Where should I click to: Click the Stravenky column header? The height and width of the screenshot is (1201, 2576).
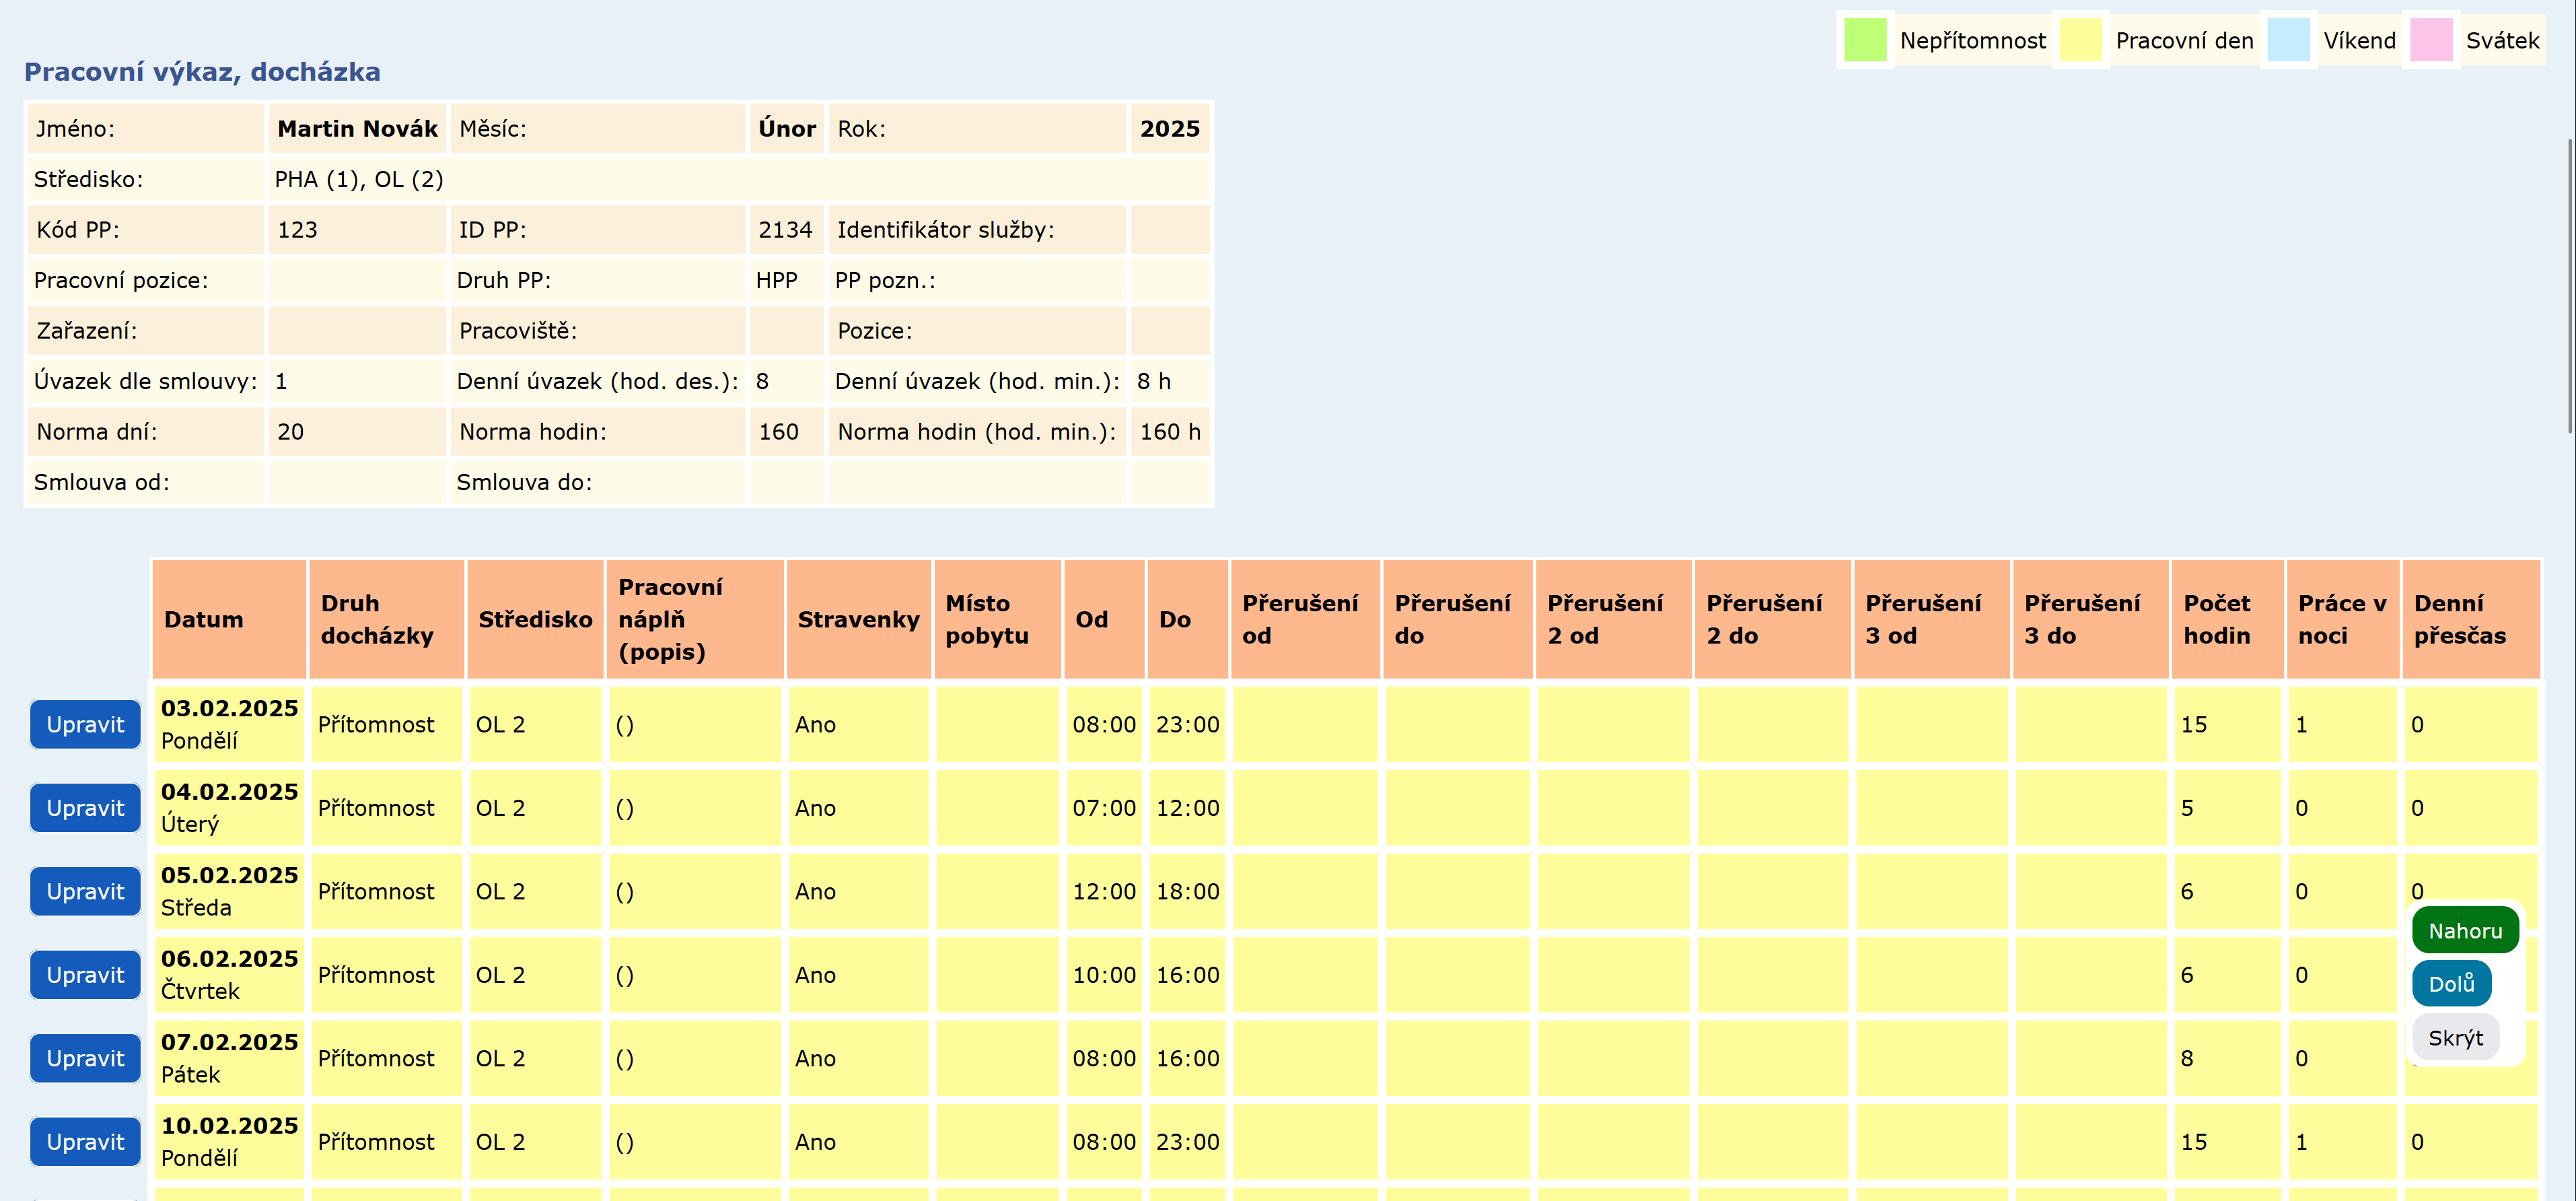pyautogui.click(x=858, y=619)
